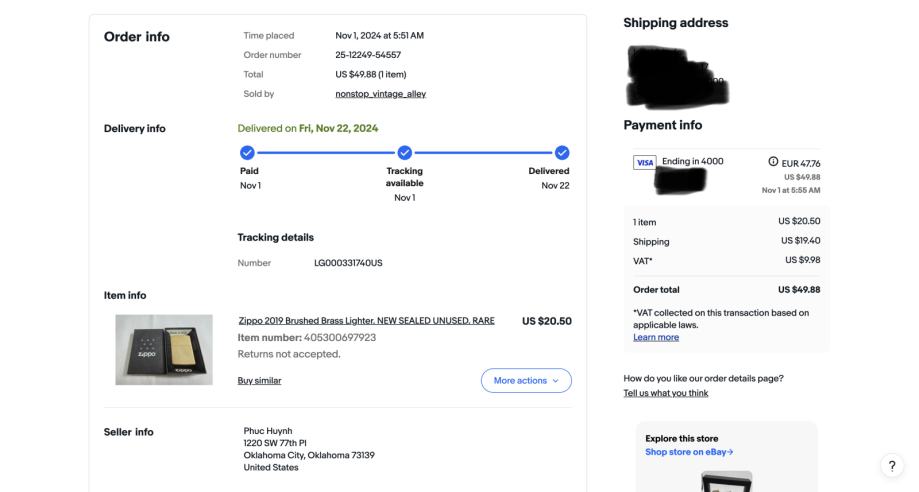Image resolution: width=919 pixels, height=492 pixels.
Task: Click tracking number LG000331740US
Action: [348, 263]
